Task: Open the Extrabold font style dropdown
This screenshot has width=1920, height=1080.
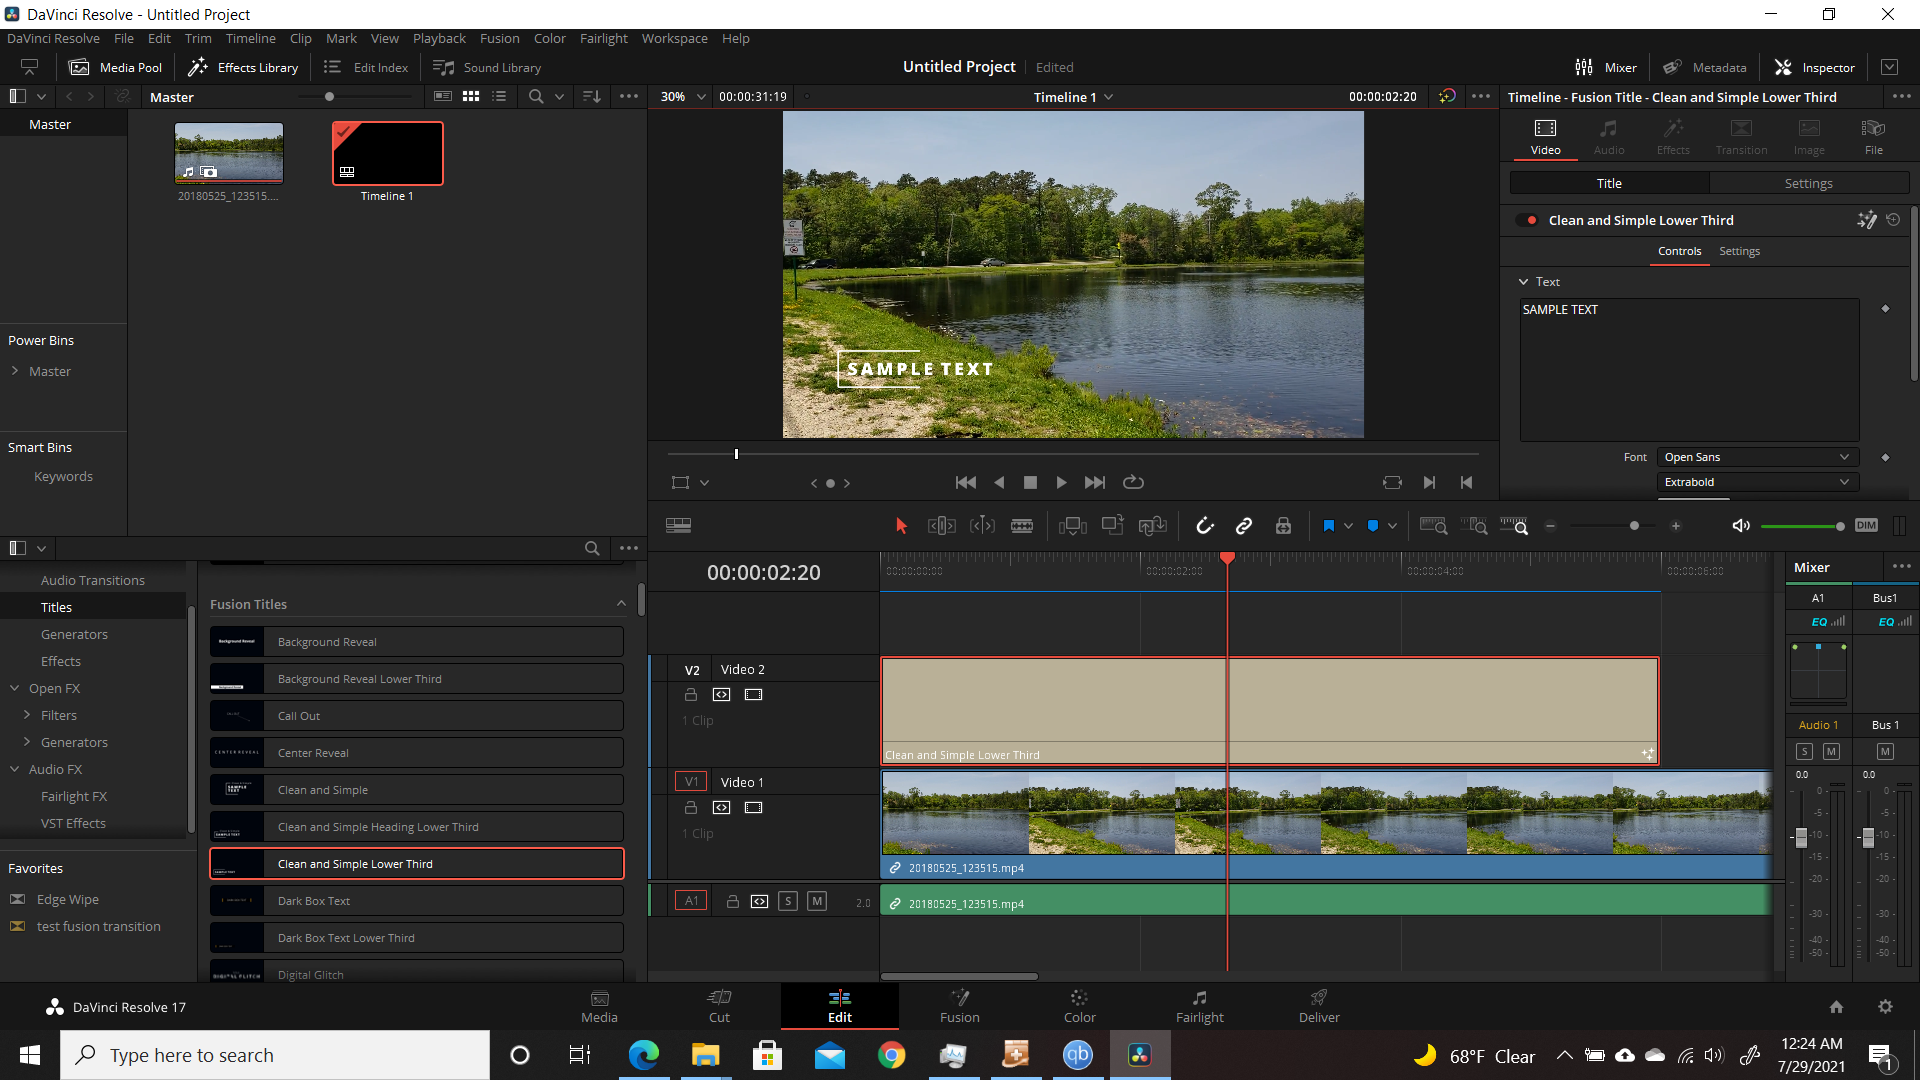Action: click(x=1757, y=482)
